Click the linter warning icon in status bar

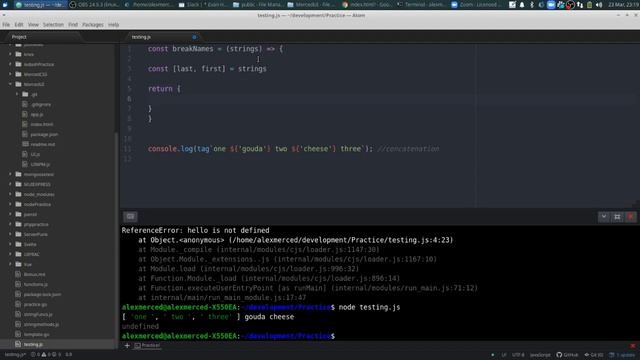[44, 355]
